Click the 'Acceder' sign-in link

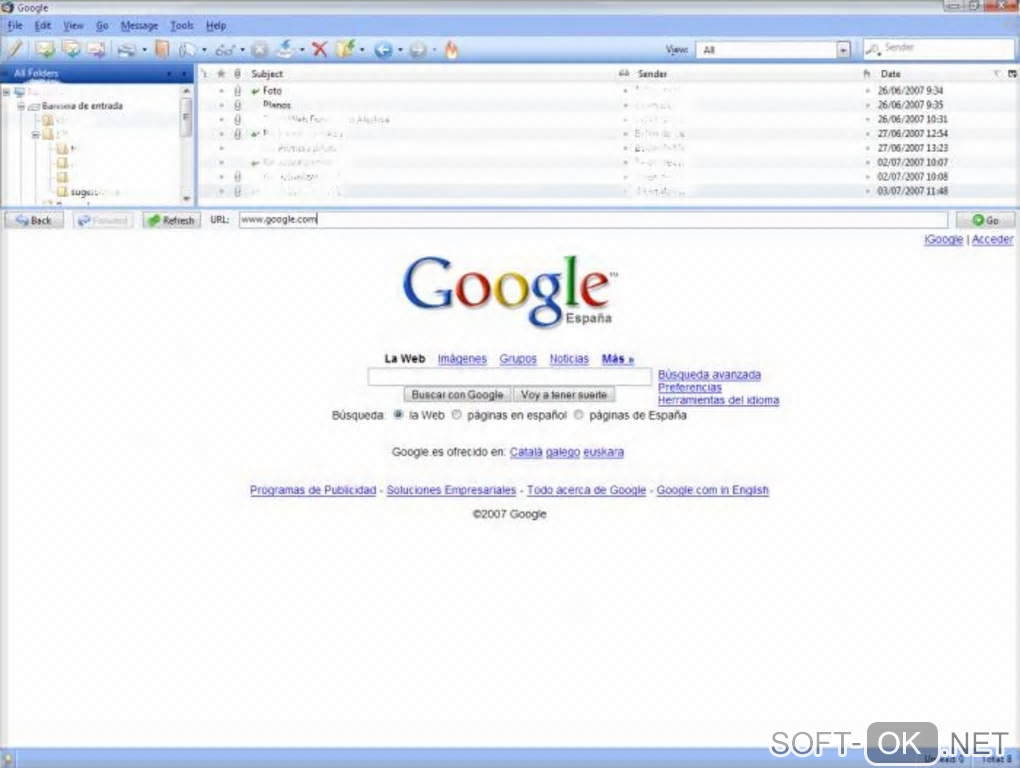pyautogui.click(x=993, y=239)
